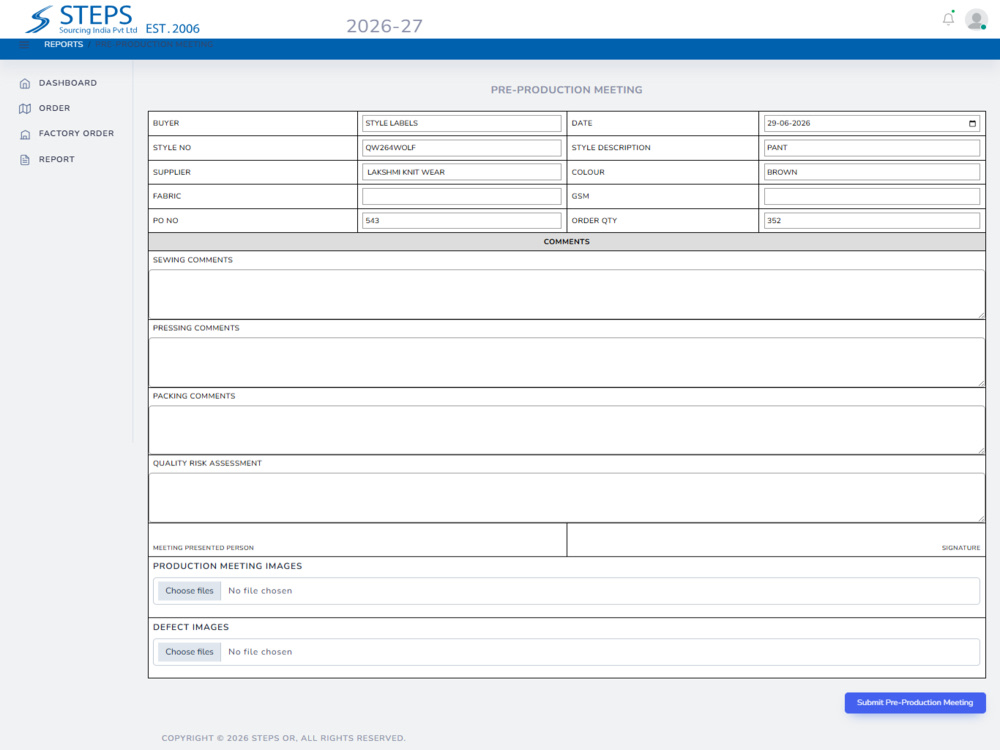The width and height of the screenshot is (1000, 750).
Task: Grab Quality Risk Assessment resize handle
Action: point(981,519)
